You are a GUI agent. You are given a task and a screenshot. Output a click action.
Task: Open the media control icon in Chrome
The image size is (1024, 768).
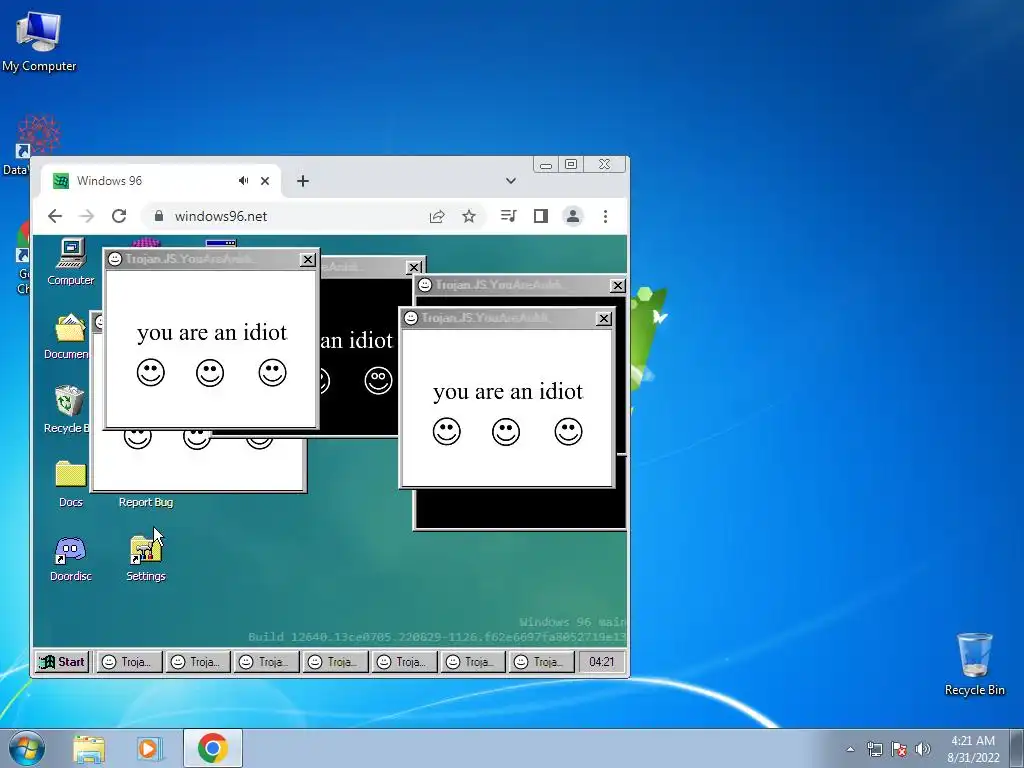tap(508, 216)
